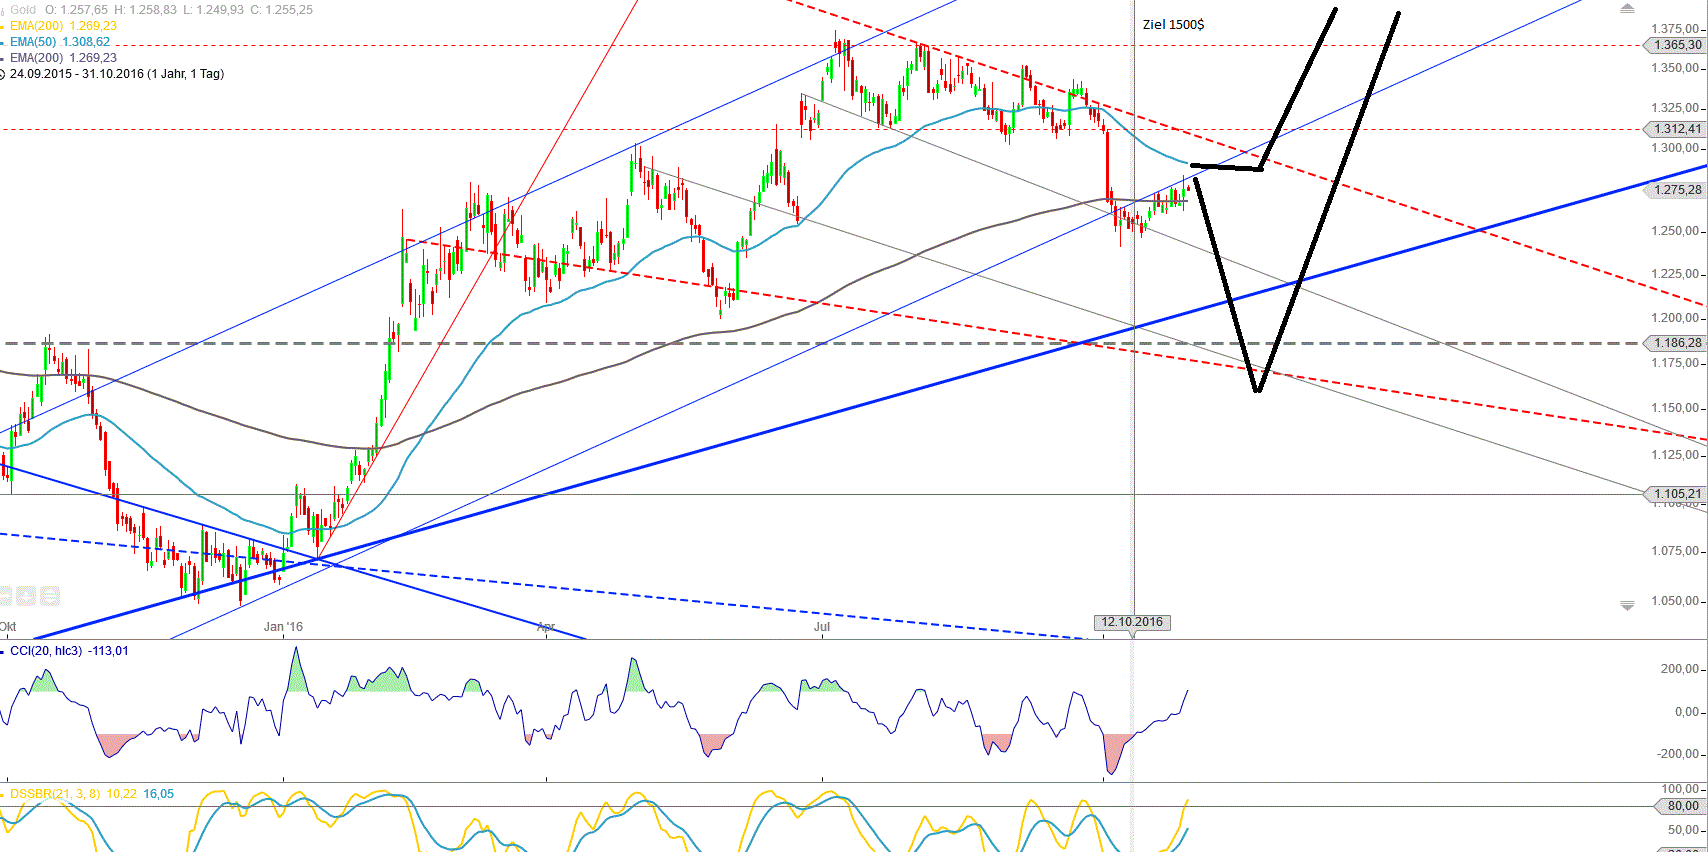Image resolution: width=1708 pixels, height=852 pixels.
Task: Click the 1.150,00 price axis label
Action: pyautogui.click(x=1676, y=408)
